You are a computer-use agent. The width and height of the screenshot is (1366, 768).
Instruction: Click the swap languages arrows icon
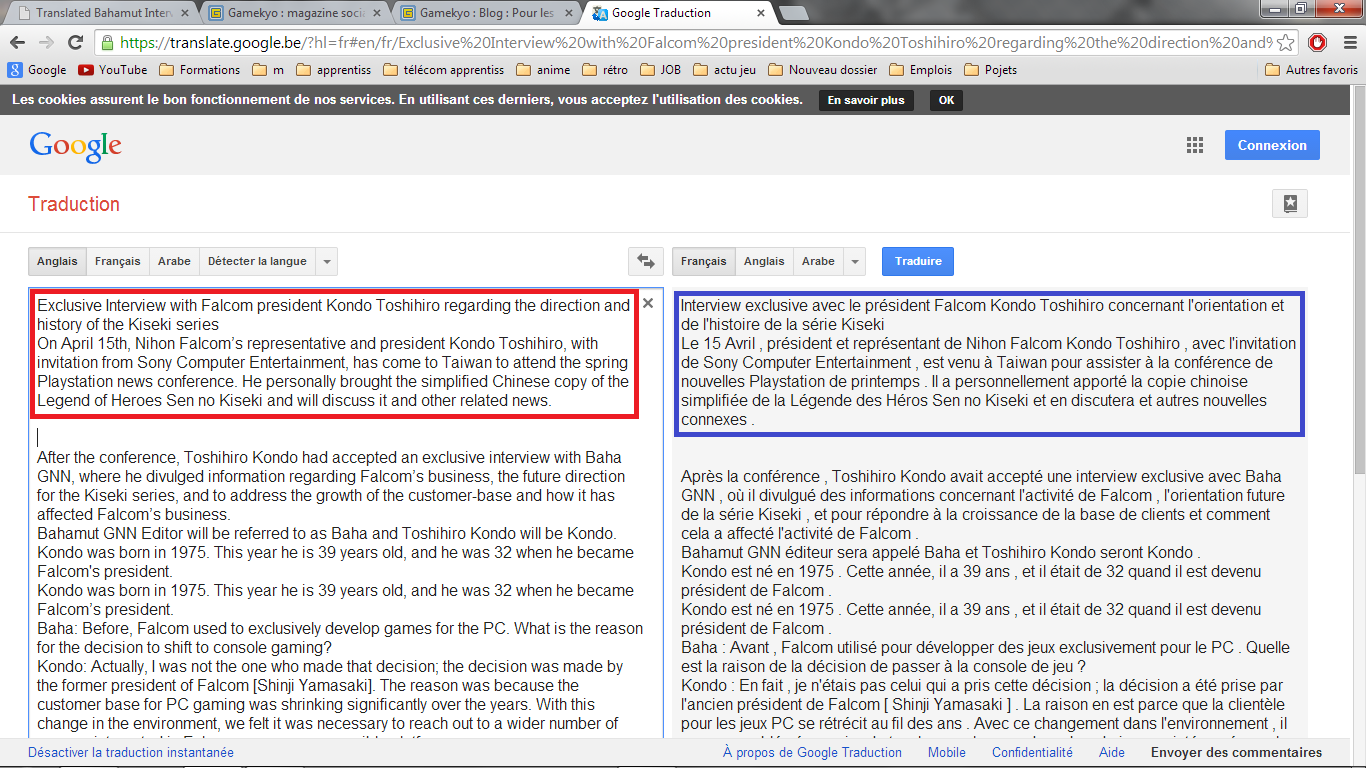[646, 261]
